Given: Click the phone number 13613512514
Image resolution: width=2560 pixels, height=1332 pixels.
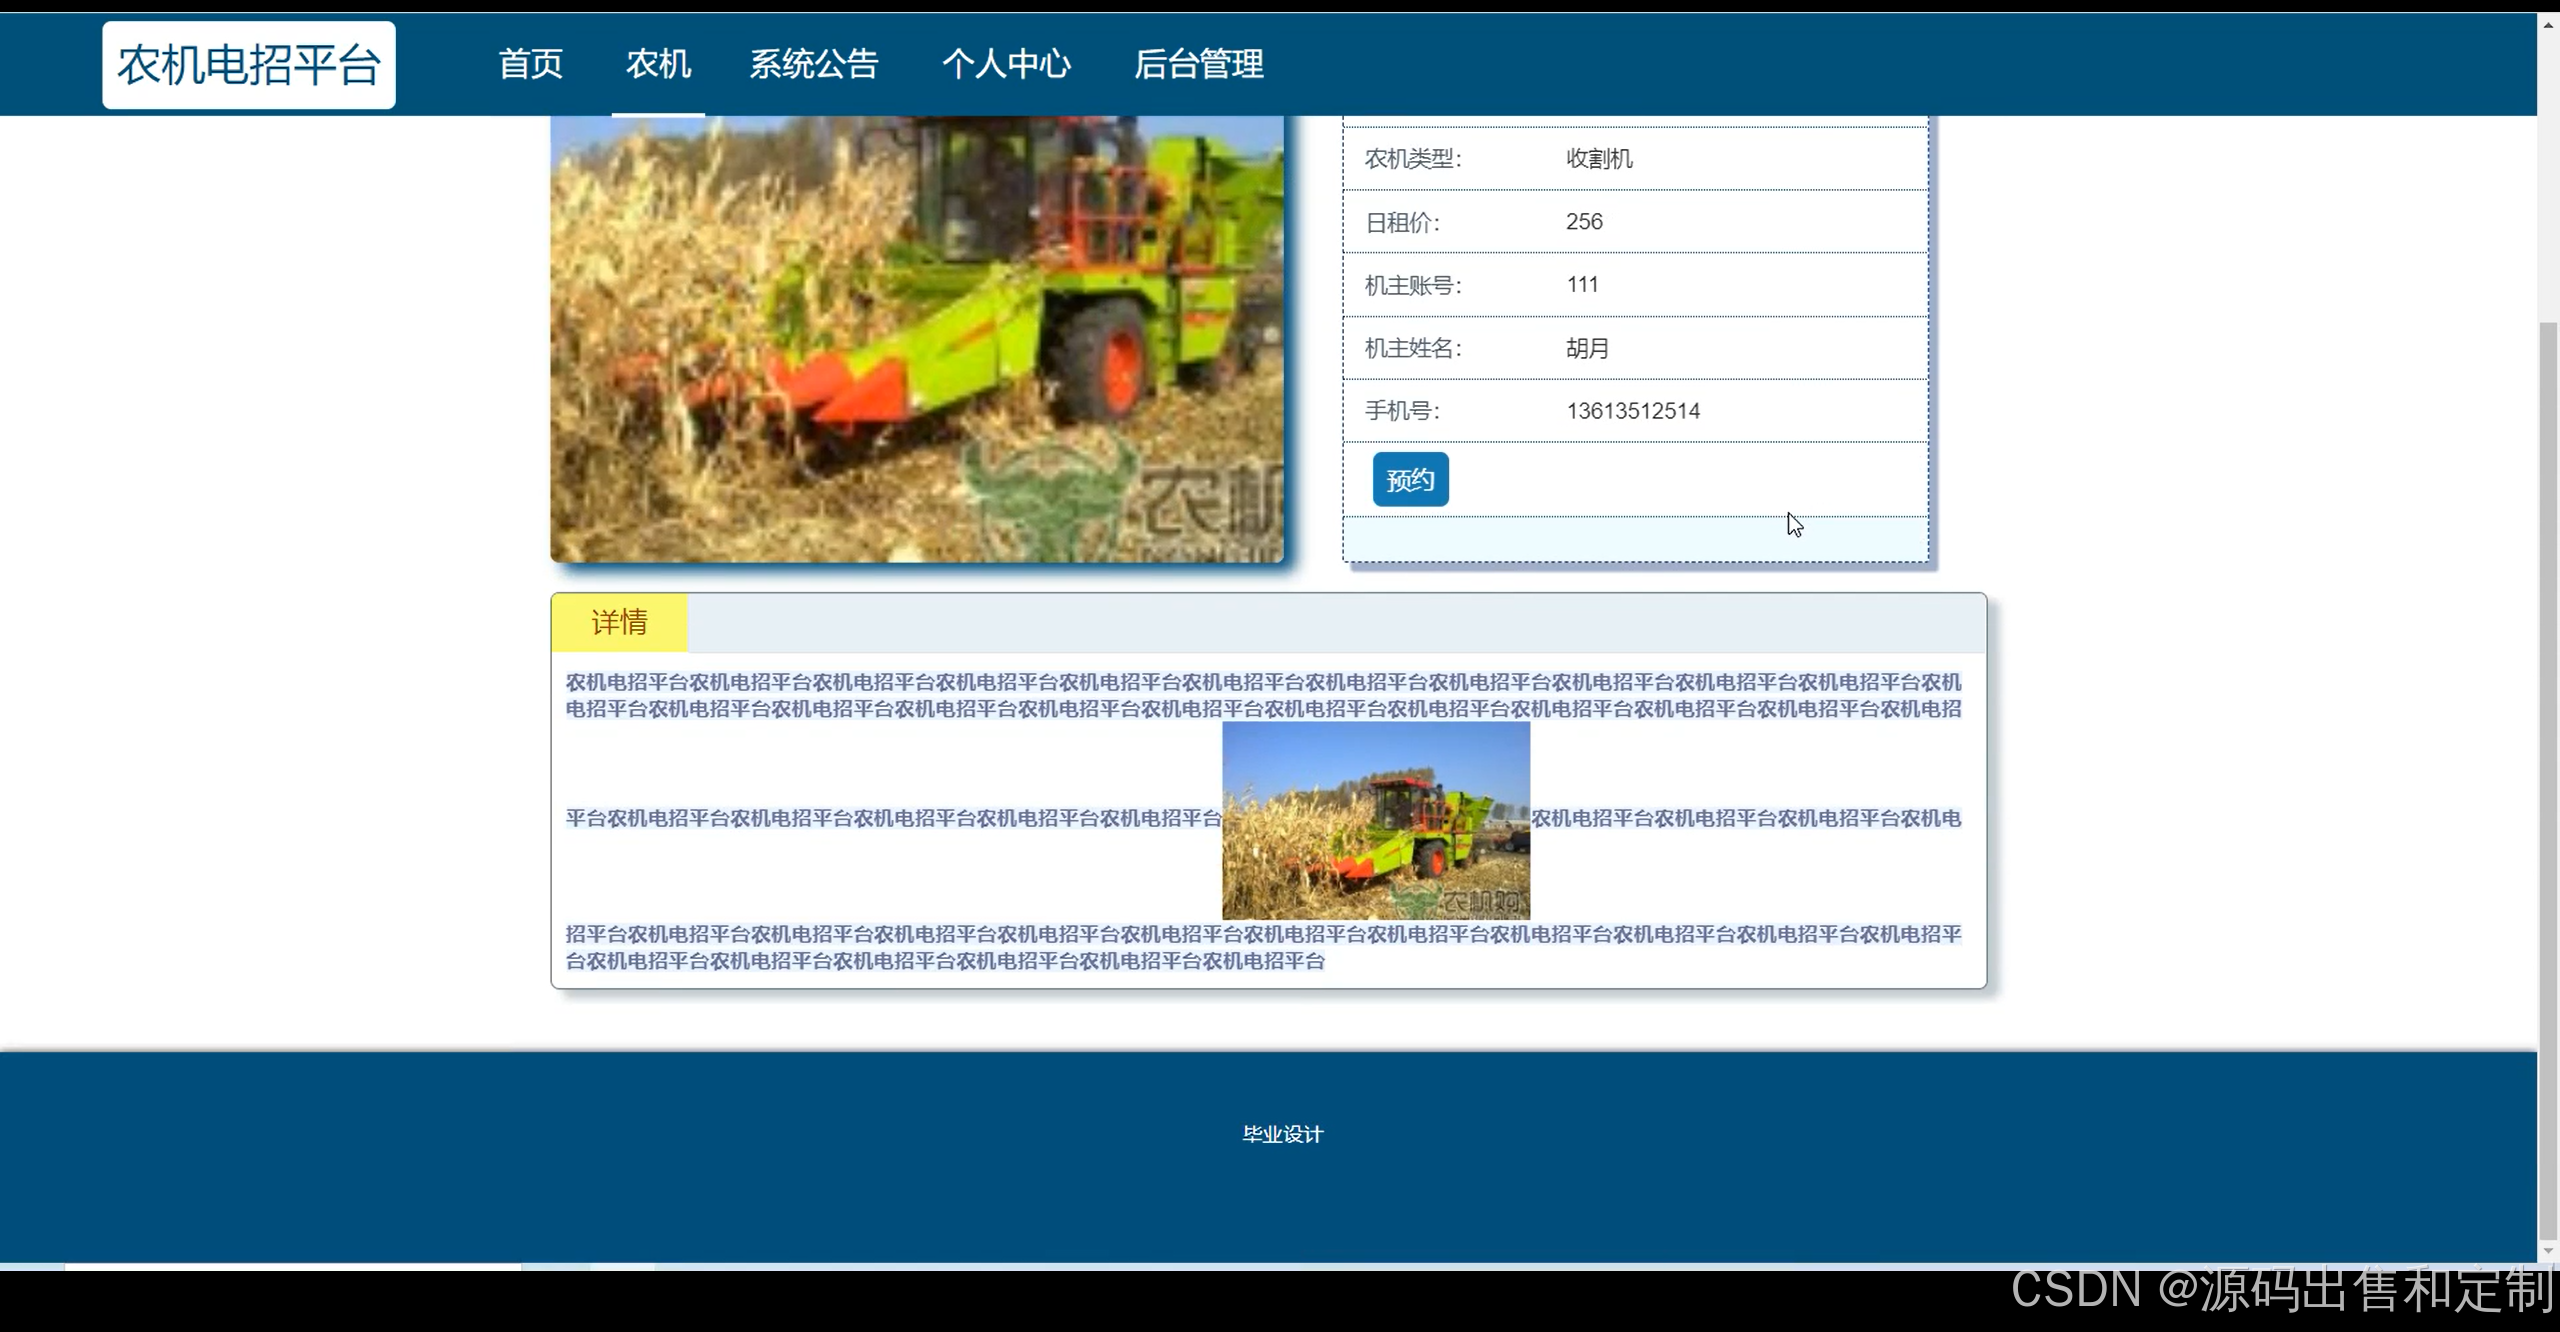Looking at the screenshot, I should pos(1632,411).
